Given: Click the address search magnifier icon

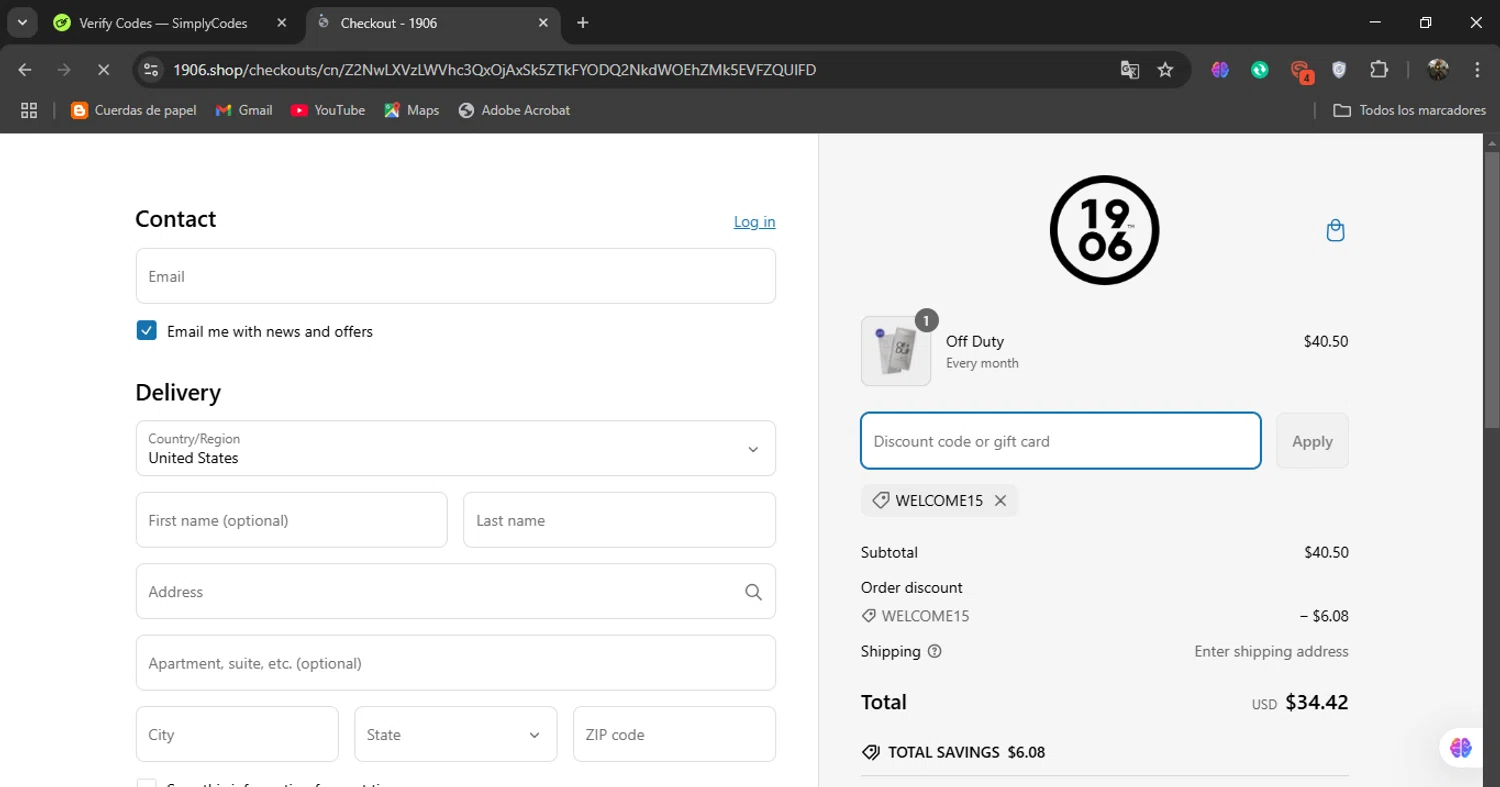Looking at the screenshot, I should coord(753,592).
